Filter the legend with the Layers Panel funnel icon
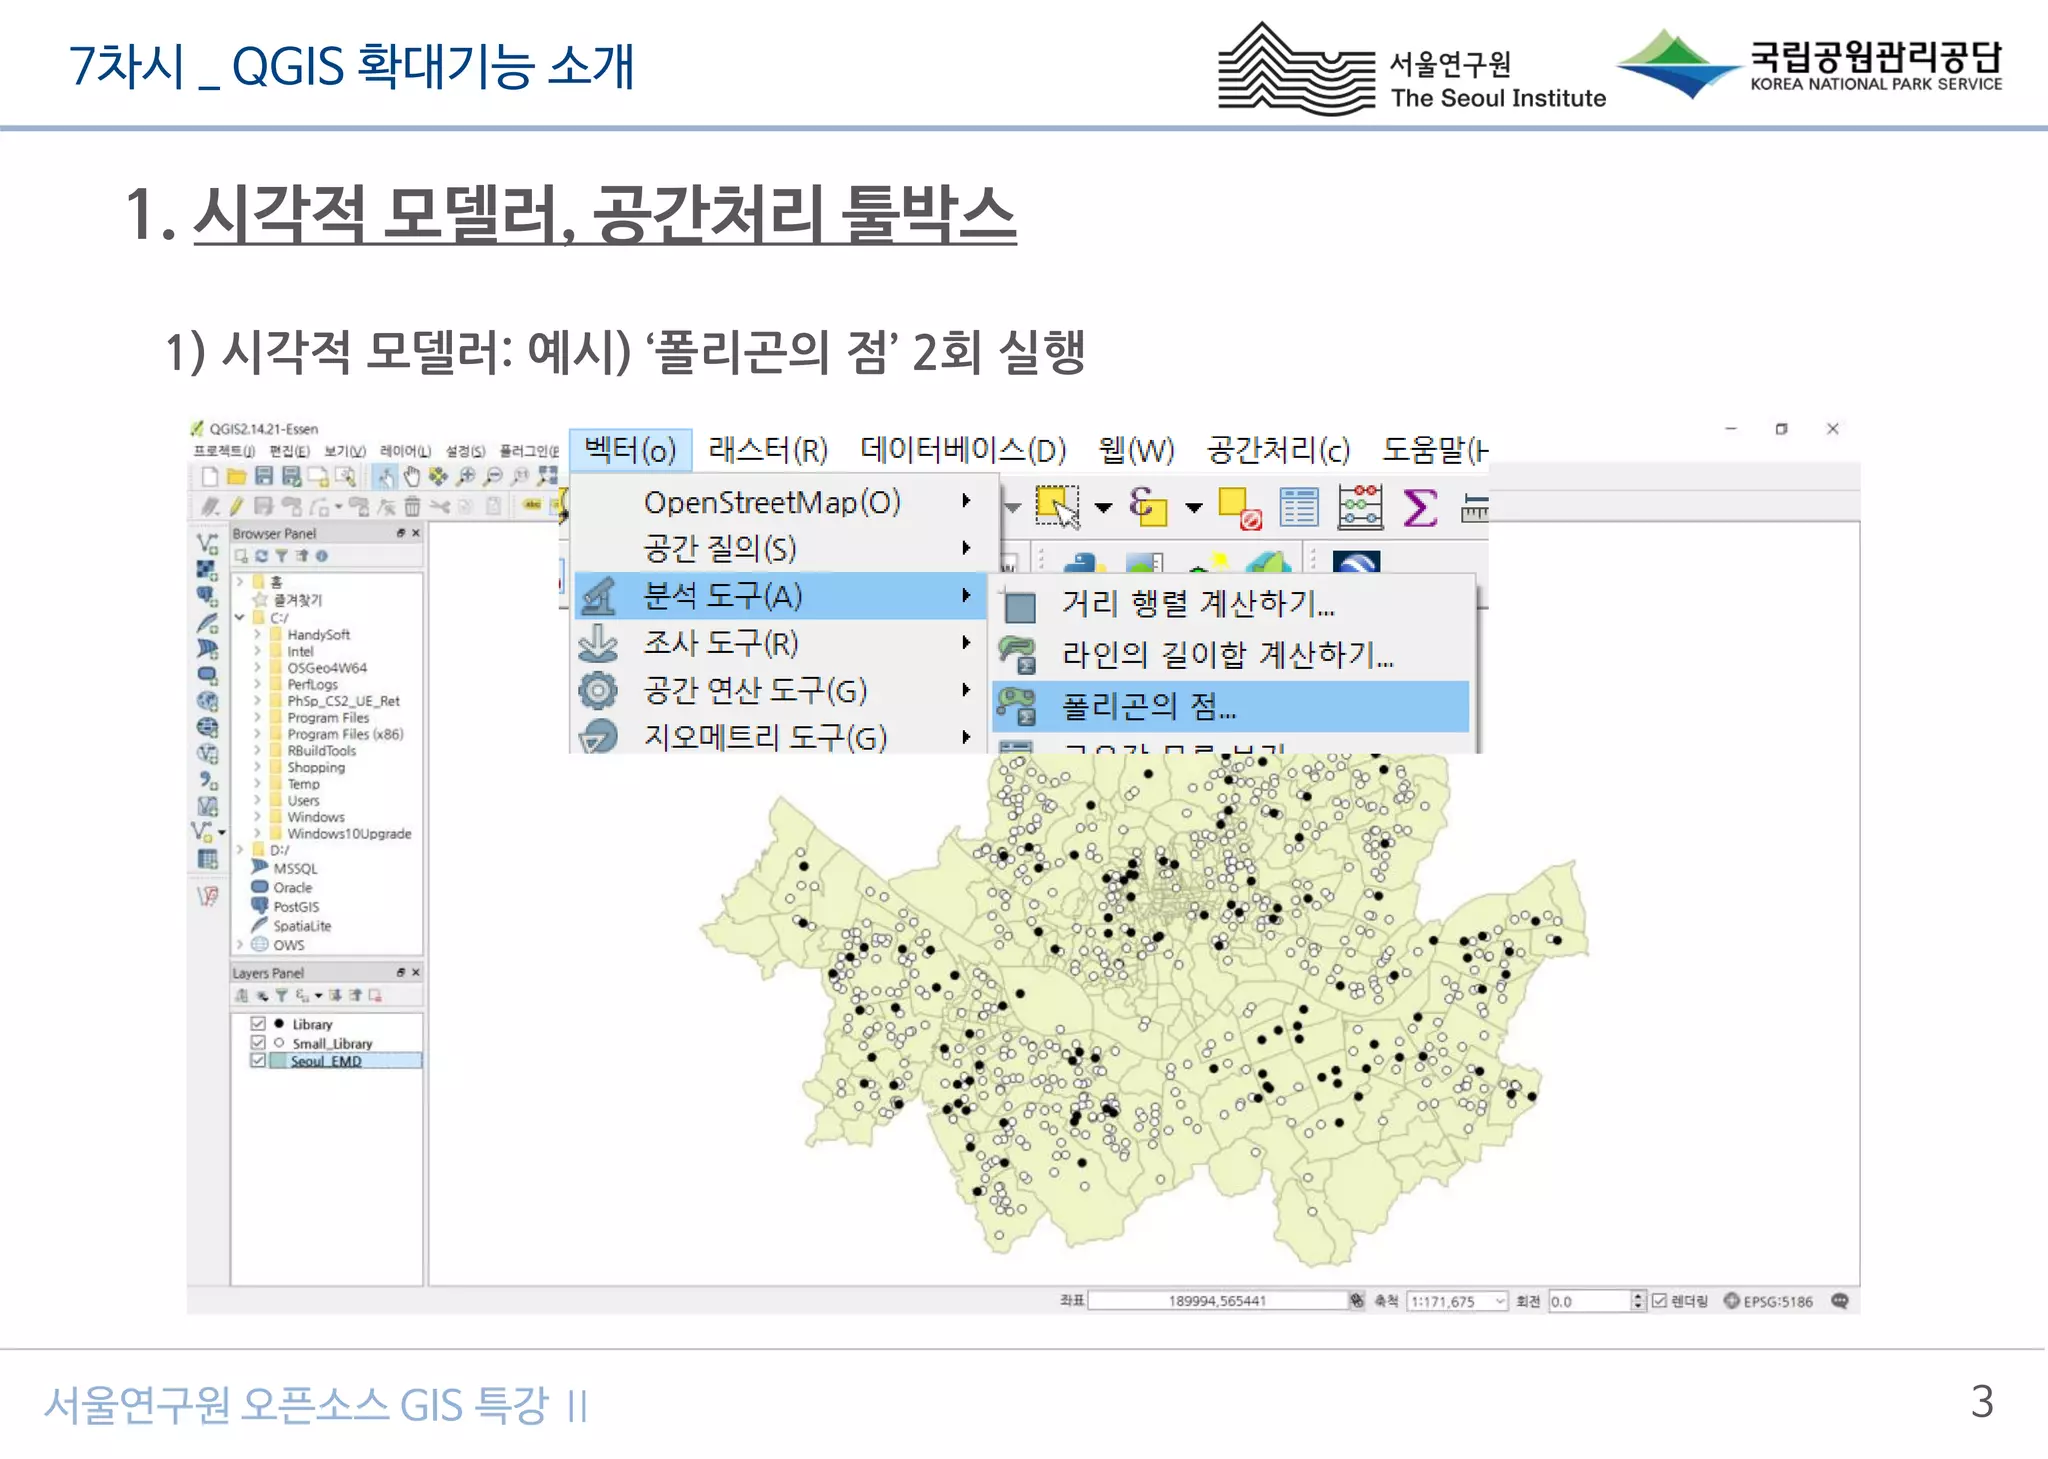 click(x=282, y=996)
